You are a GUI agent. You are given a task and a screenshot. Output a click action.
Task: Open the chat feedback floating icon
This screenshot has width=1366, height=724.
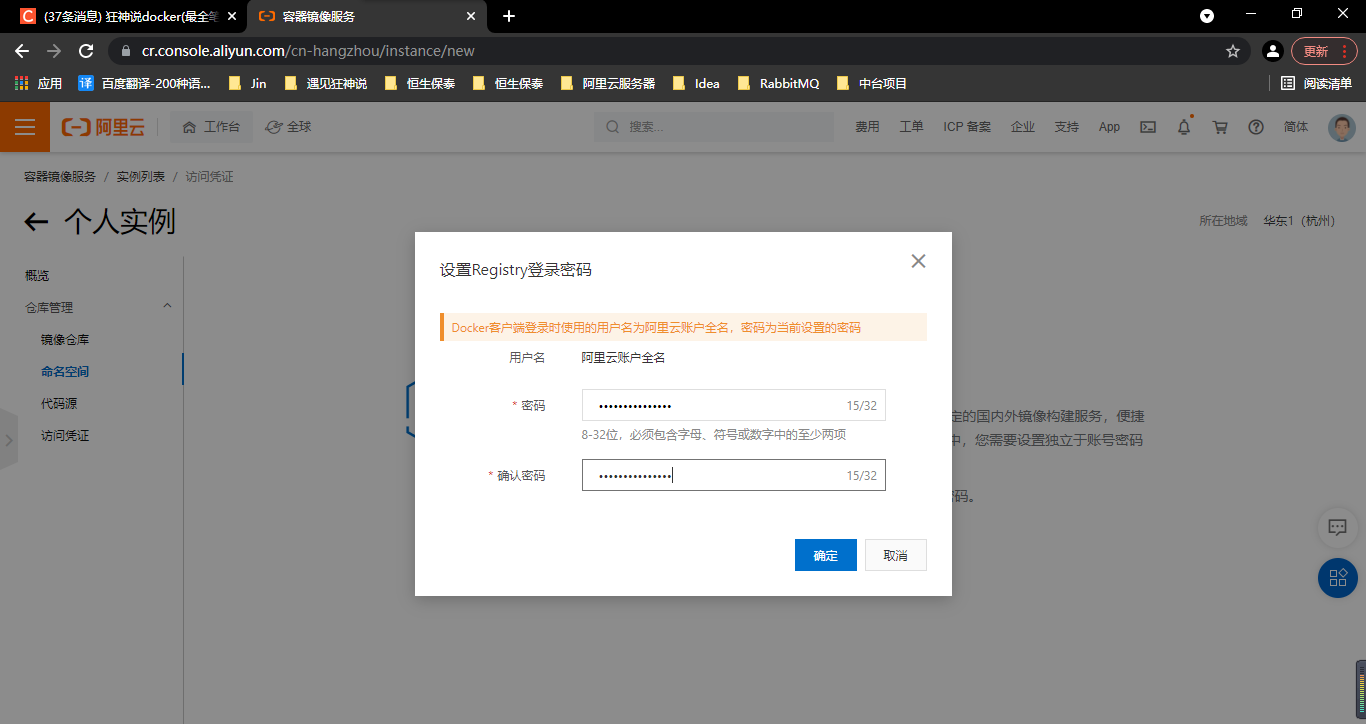[x=1338, y=527]
